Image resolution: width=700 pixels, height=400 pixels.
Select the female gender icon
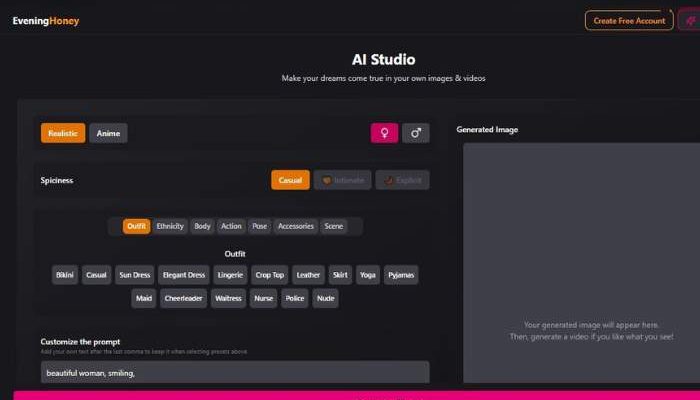(x=384, y=133)
